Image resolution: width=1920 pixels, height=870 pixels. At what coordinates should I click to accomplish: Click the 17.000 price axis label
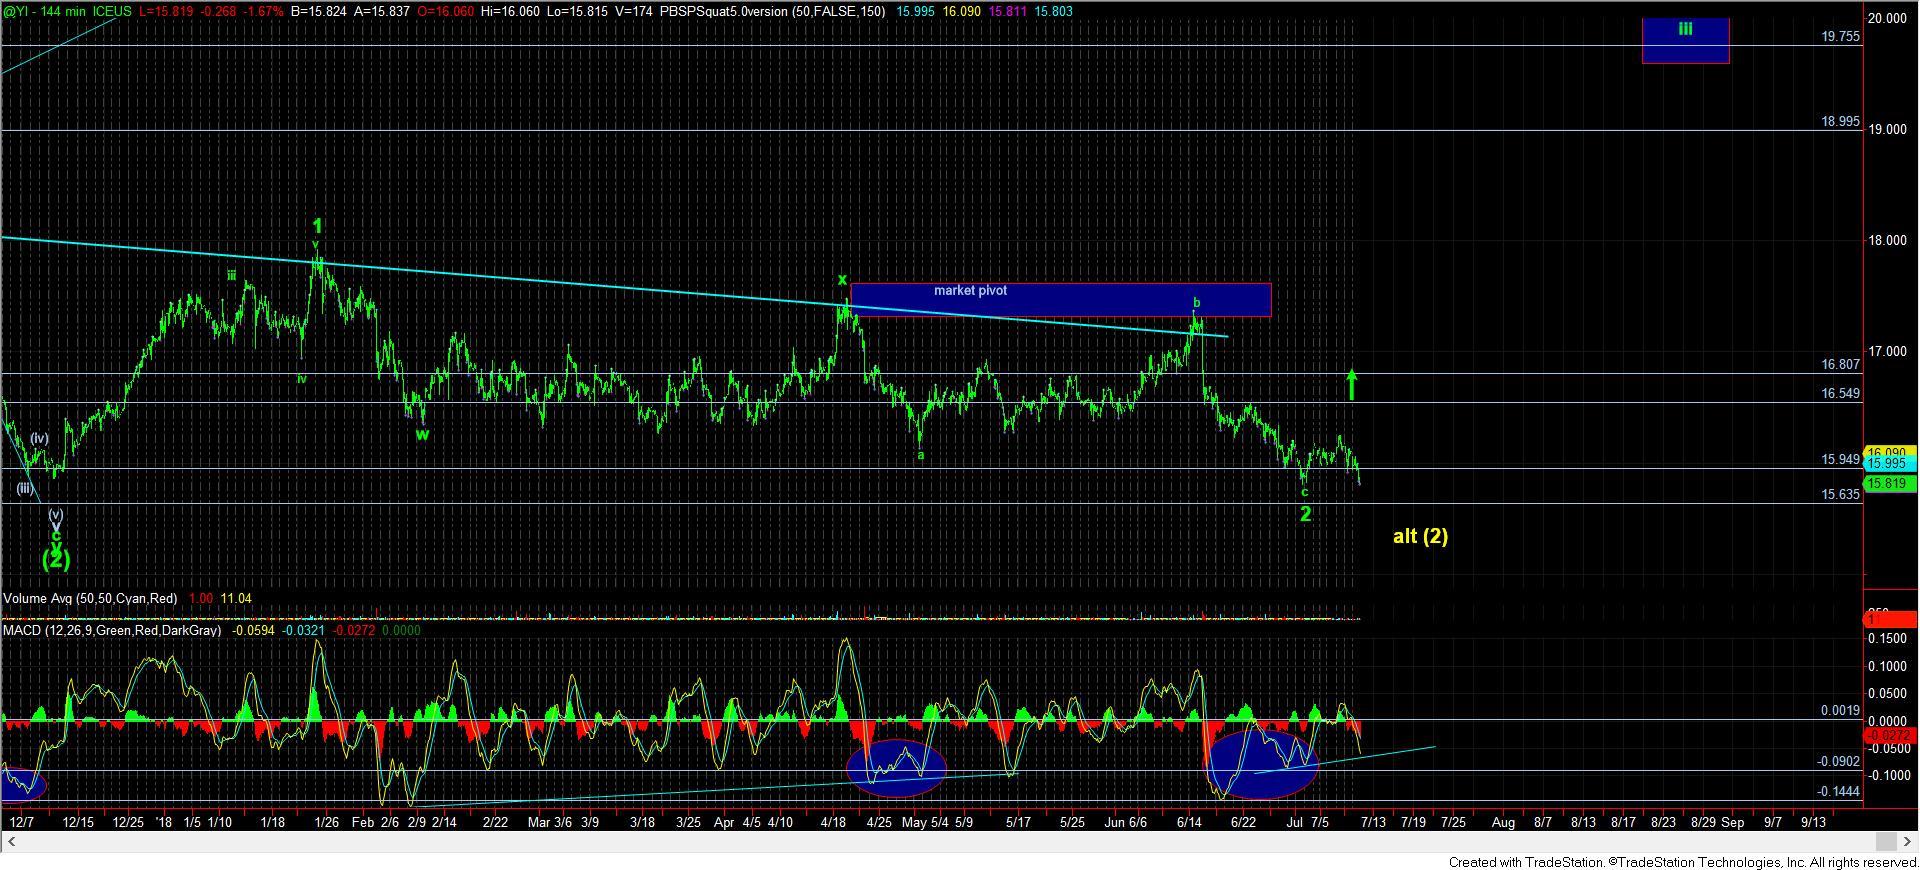(1890, 351)
